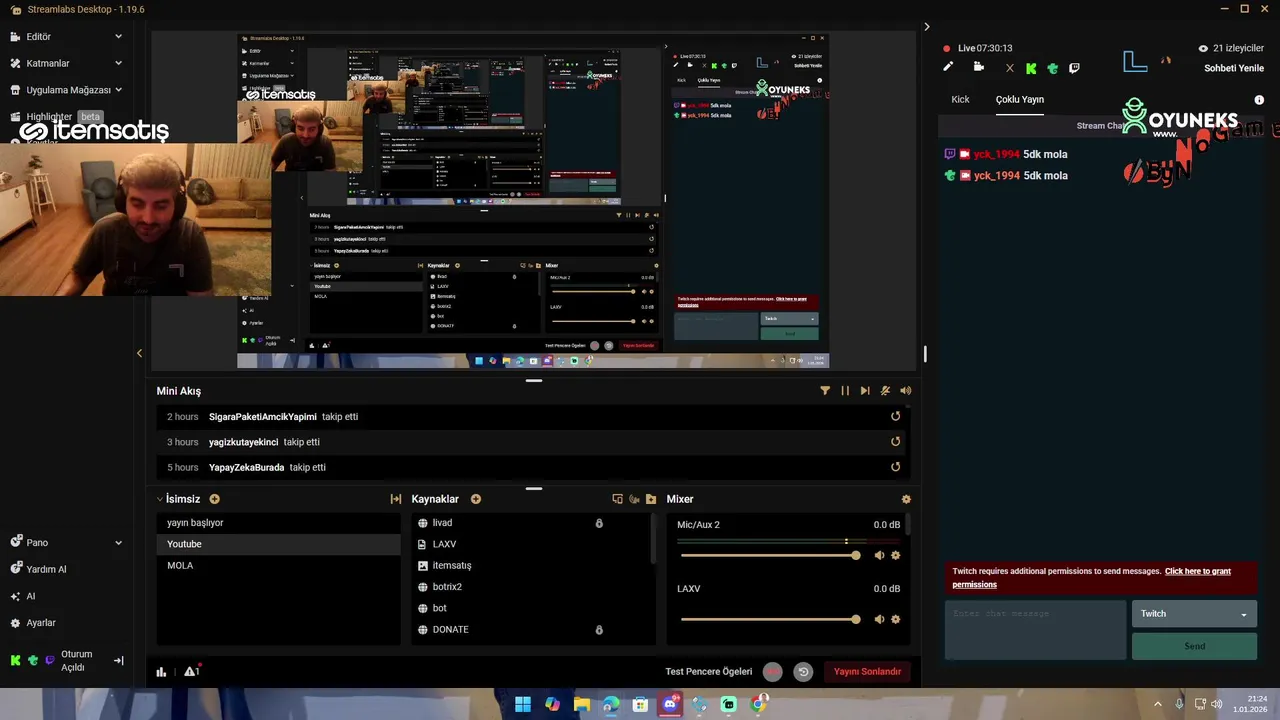Screen dimensions: 1280x720
Task: Mute the Mic/Aux 2 audio channel
Action: (879, 555)
